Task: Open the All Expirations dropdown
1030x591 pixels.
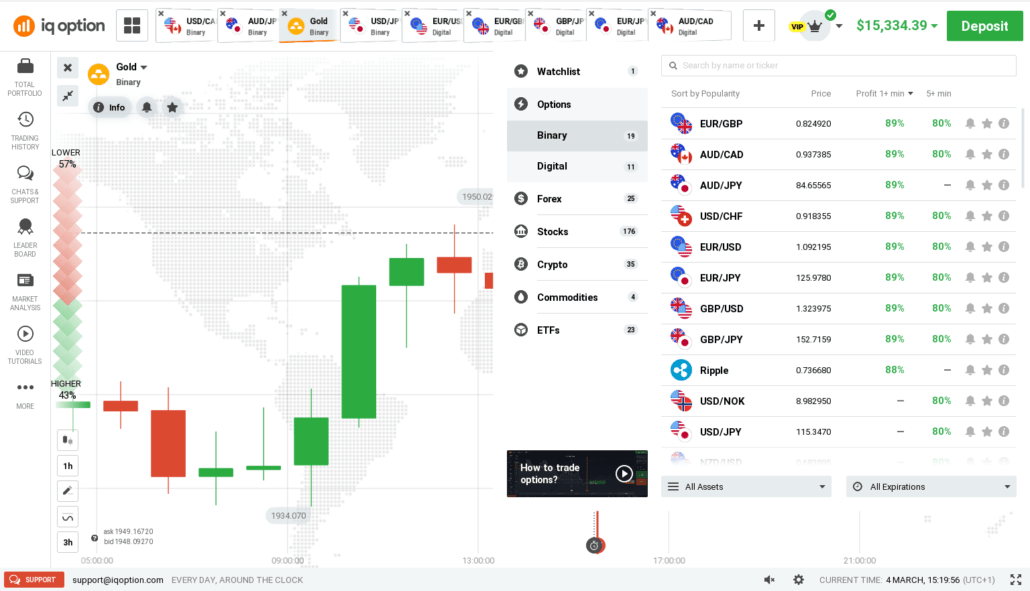Action: pyautogui.click(x=930, y=486)
